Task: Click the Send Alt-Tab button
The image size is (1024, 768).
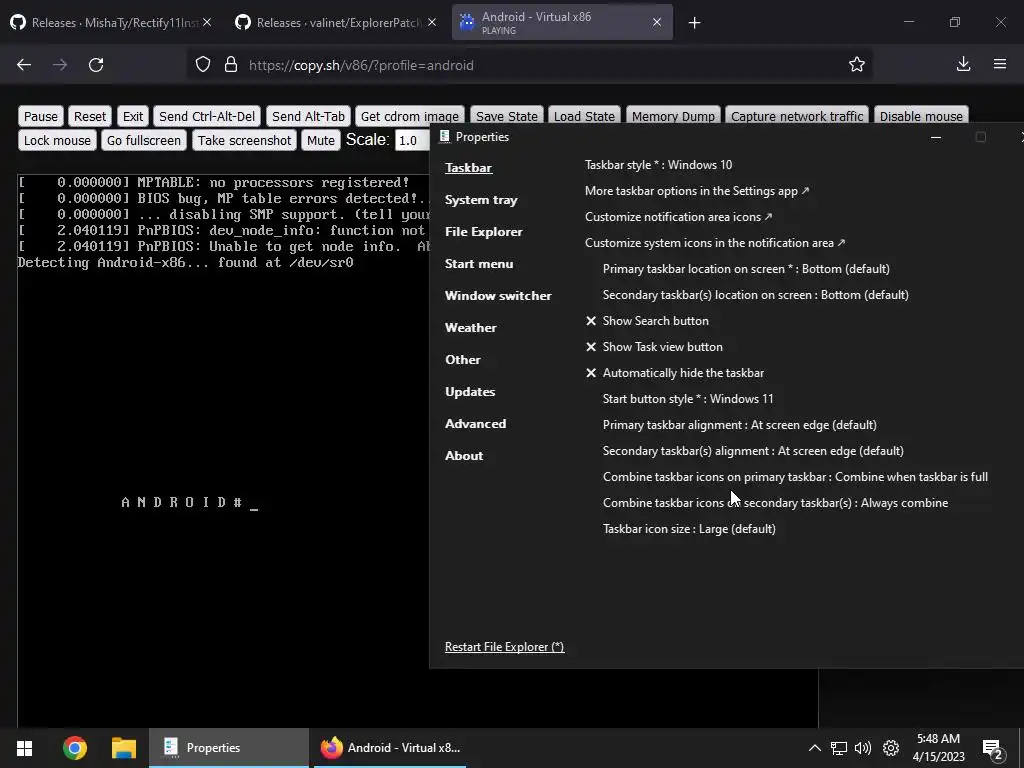Action: tap(308, 116)
